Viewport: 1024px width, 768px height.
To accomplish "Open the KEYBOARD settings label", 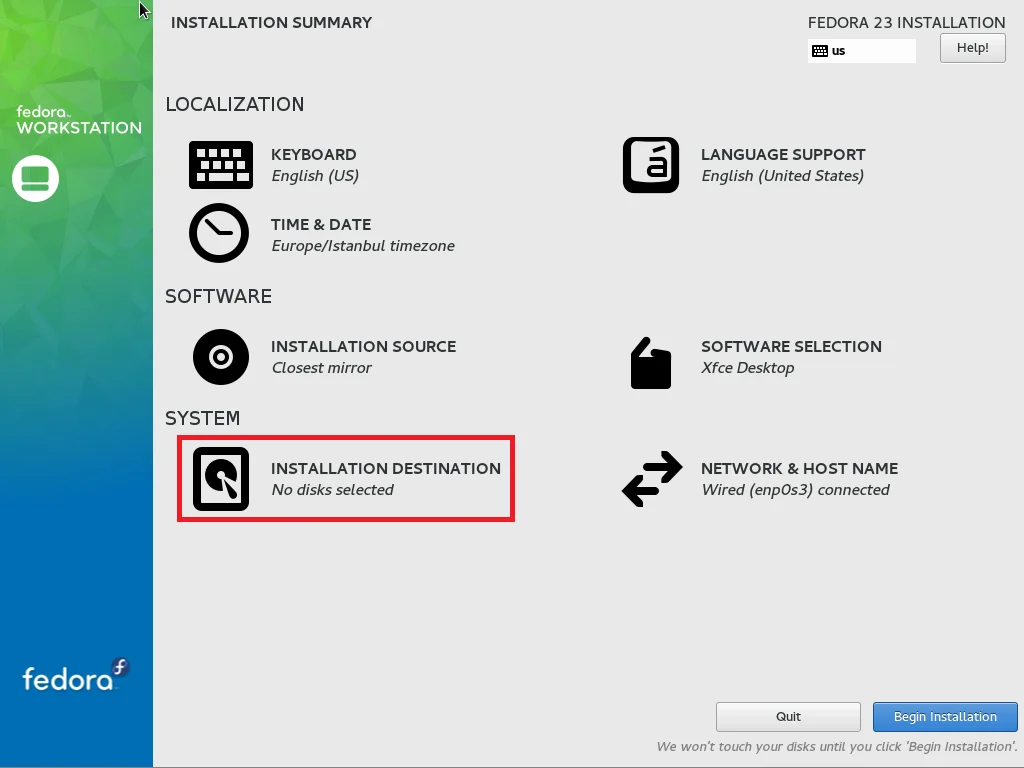I will coord(313,155).
